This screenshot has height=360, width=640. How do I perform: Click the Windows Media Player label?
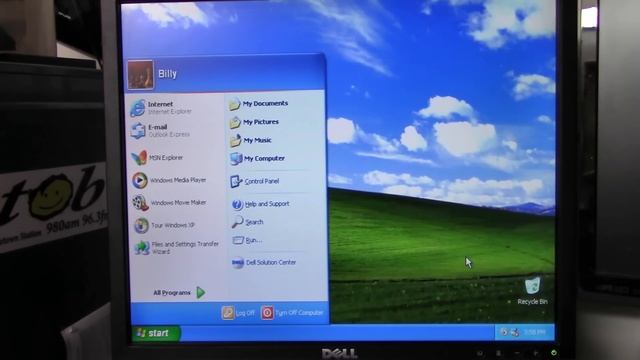[178, 180]
